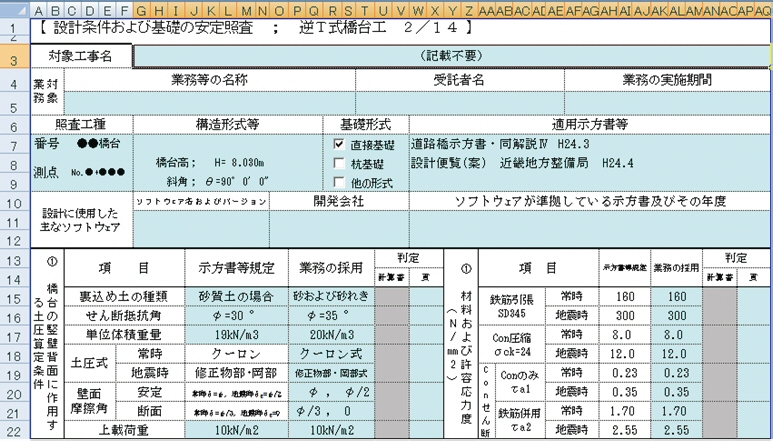Viewport: 773px width, 441px height.
Task: Click the sheet title 設計条件および基礎の安定照査
Action: [x=153, y=28]
